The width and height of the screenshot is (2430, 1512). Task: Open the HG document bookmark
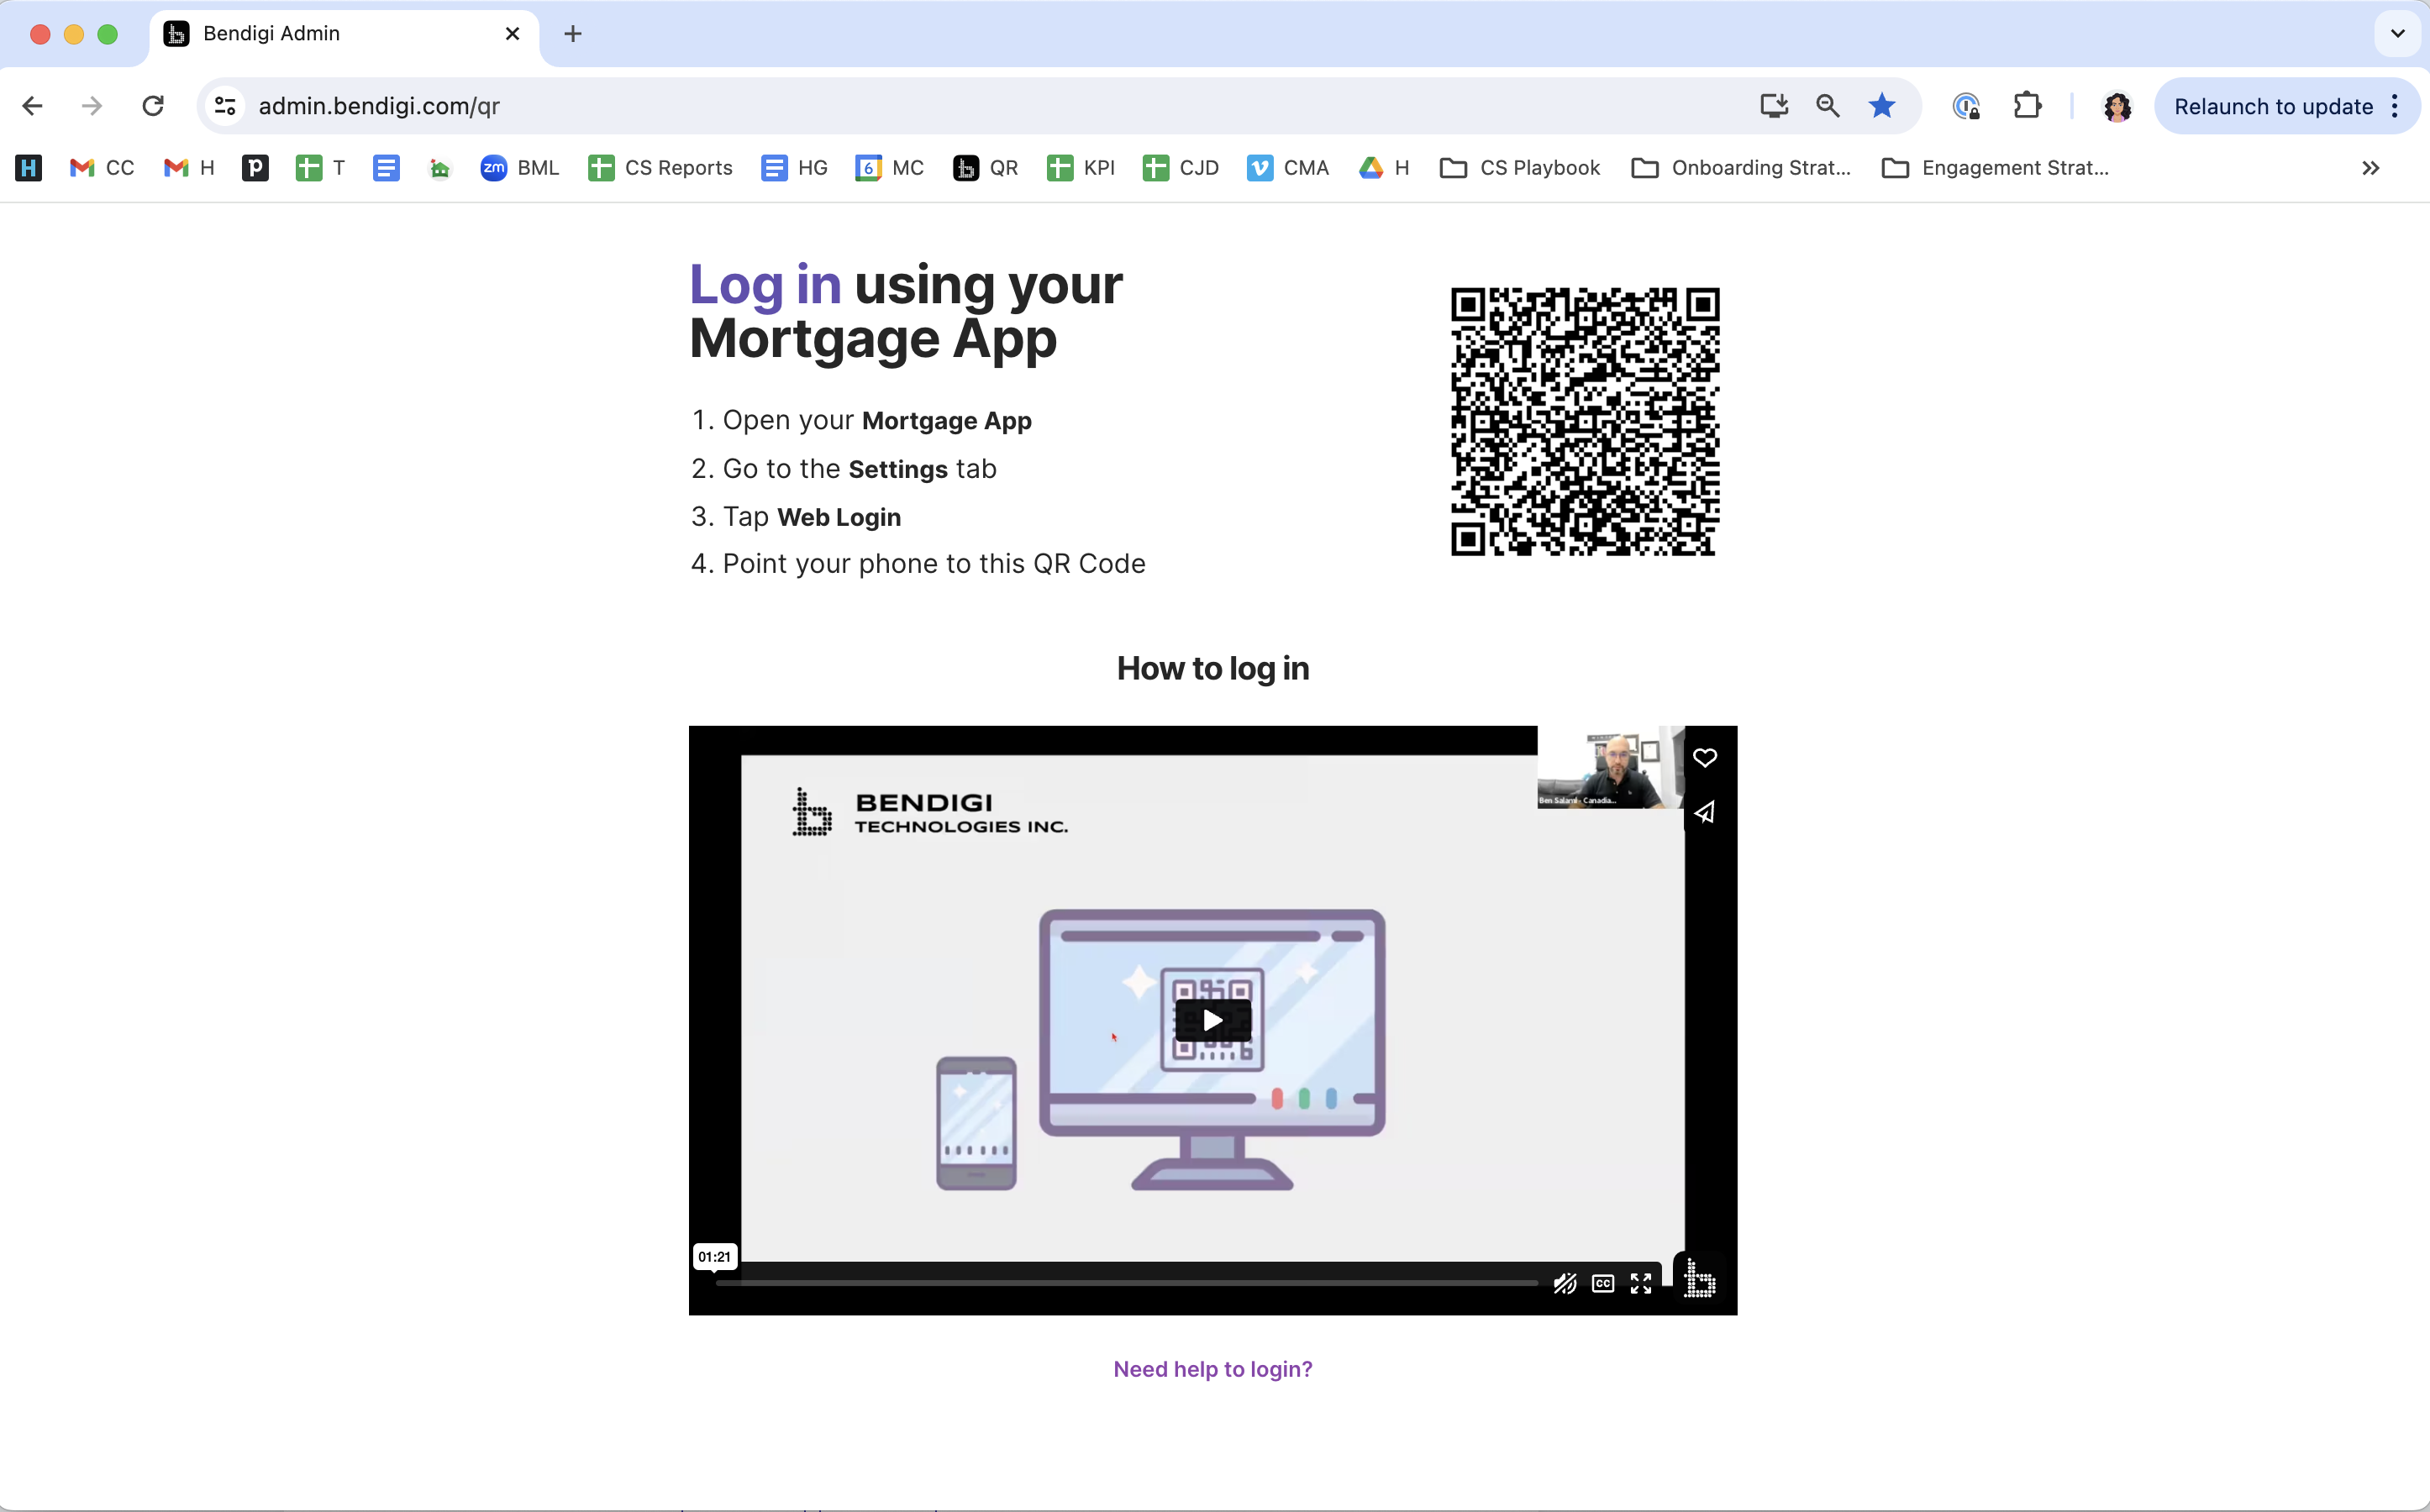794,168
